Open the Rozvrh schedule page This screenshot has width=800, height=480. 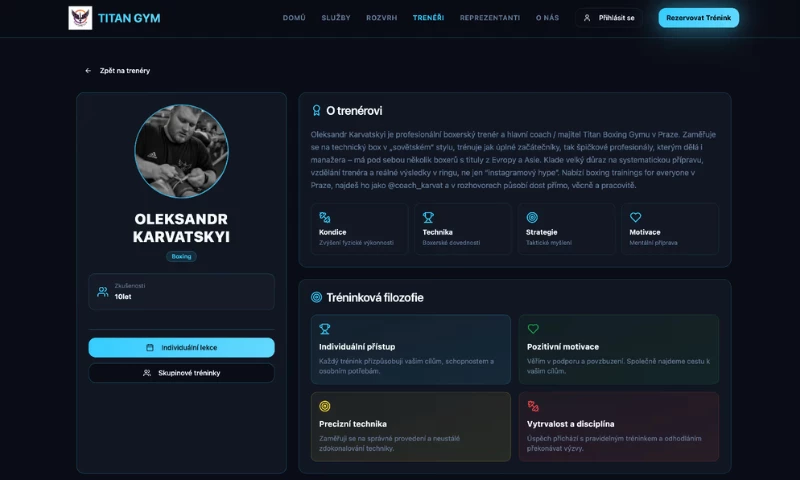[382, 18]
